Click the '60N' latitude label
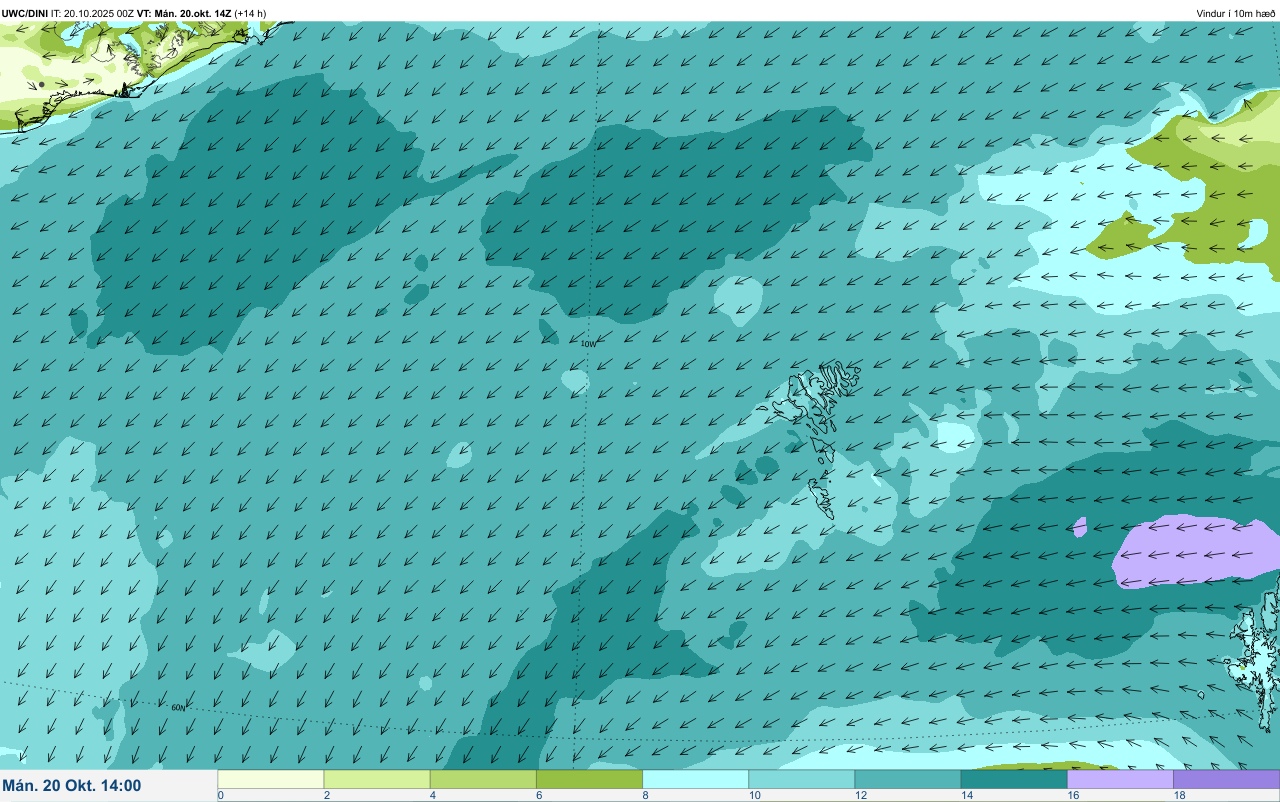Screen dimensions: 1280x802 pyautogui.click(x=178, y=708)
